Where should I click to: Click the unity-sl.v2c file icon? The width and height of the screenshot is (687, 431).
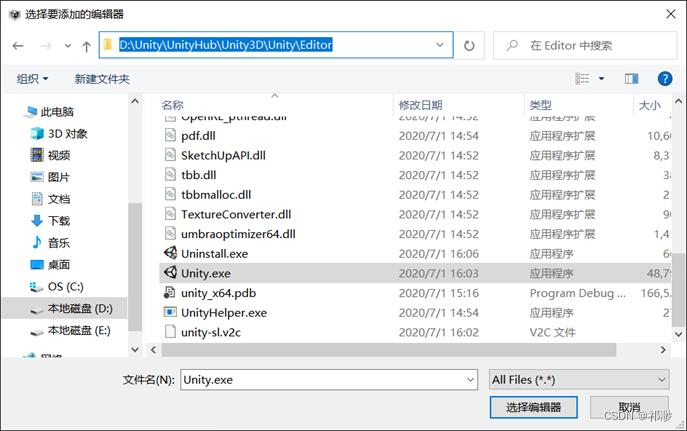[170, 332]
